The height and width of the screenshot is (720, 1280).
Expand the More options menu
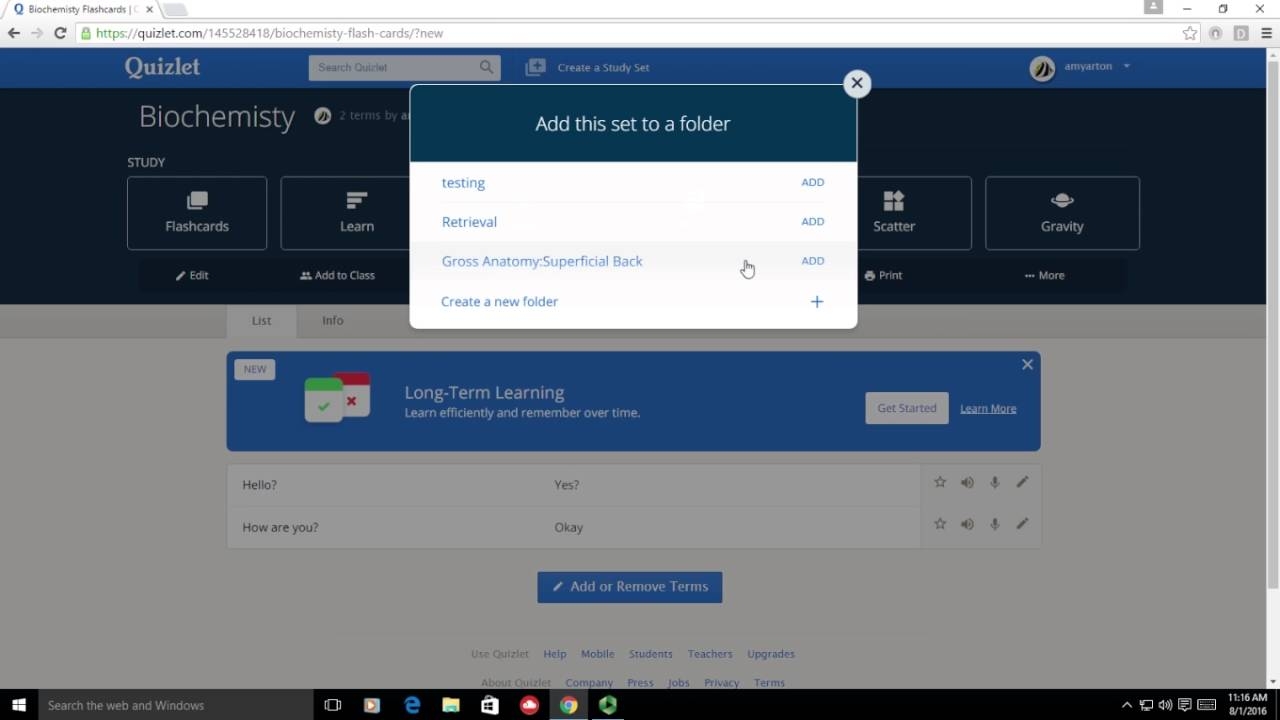(1044, 275)
